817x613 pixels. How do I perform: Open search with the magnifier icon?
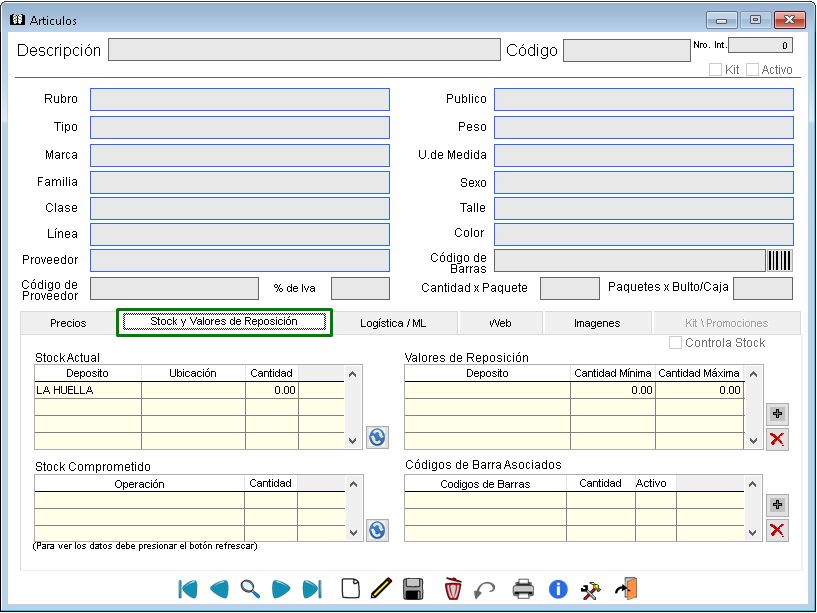[x=250, y=589]
